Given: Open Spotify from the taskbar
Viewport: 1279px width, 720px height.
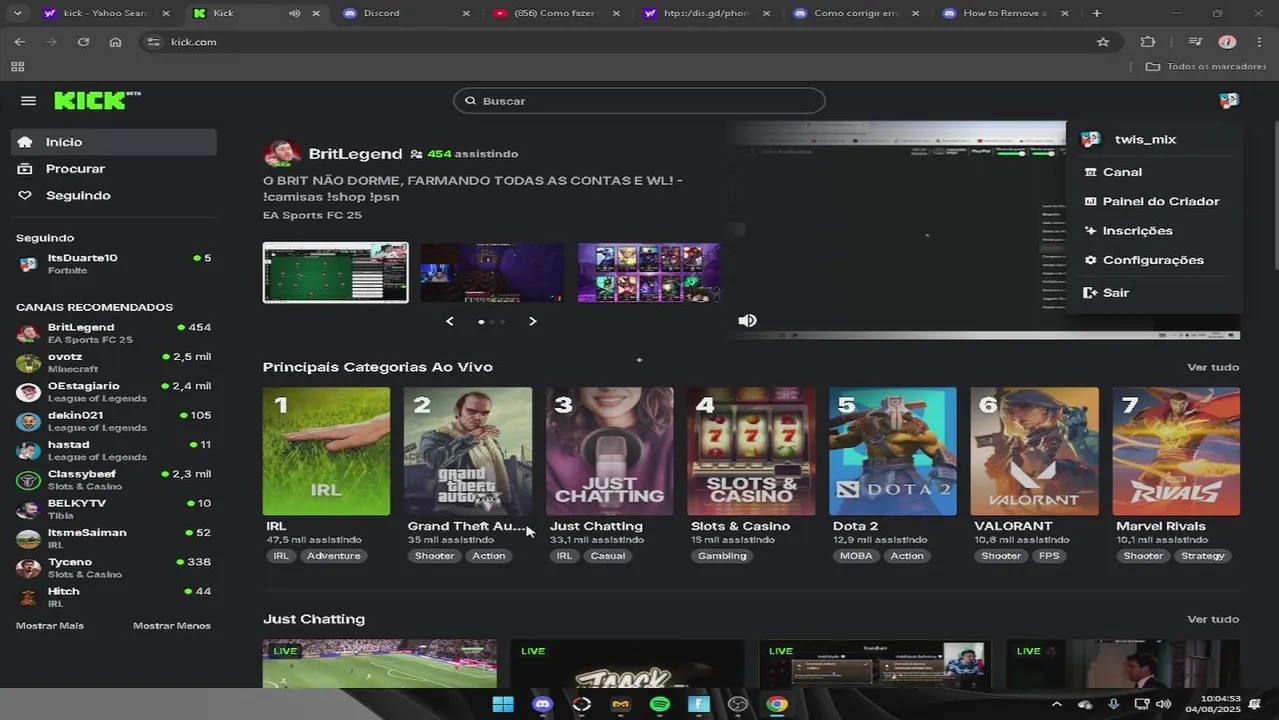Looking at the screenshot, I should click(x=660, y=704).
